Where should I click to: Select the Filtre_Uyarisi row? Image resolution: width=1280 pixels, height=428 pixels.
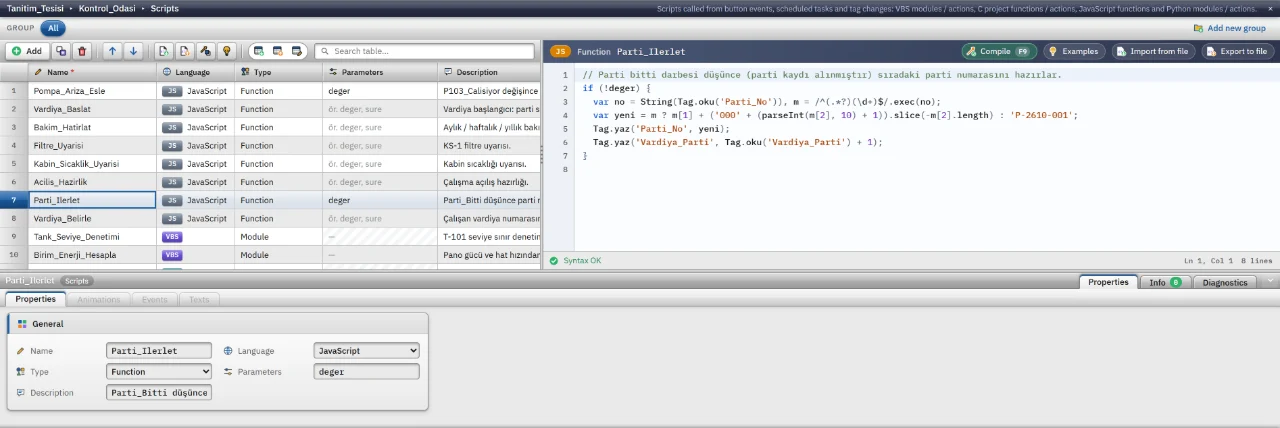(270, 145)
